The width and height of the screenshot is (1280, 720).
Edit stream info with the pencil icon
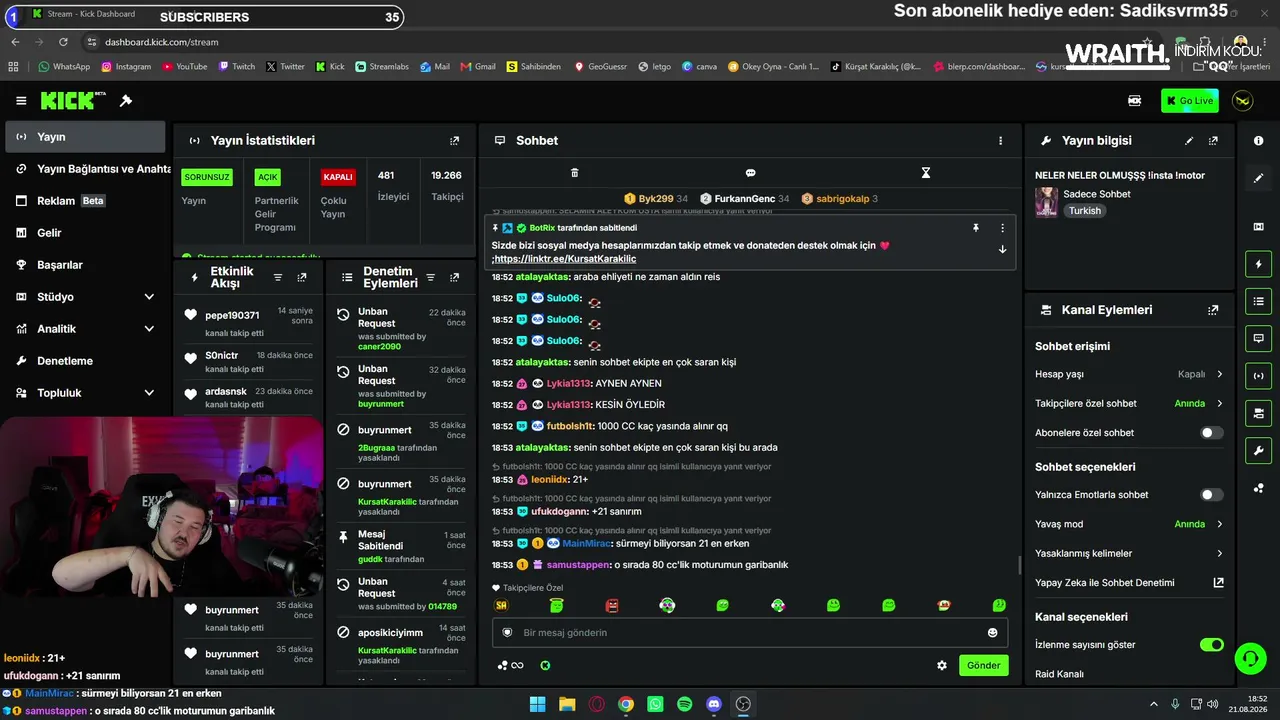pos(1189,141)
